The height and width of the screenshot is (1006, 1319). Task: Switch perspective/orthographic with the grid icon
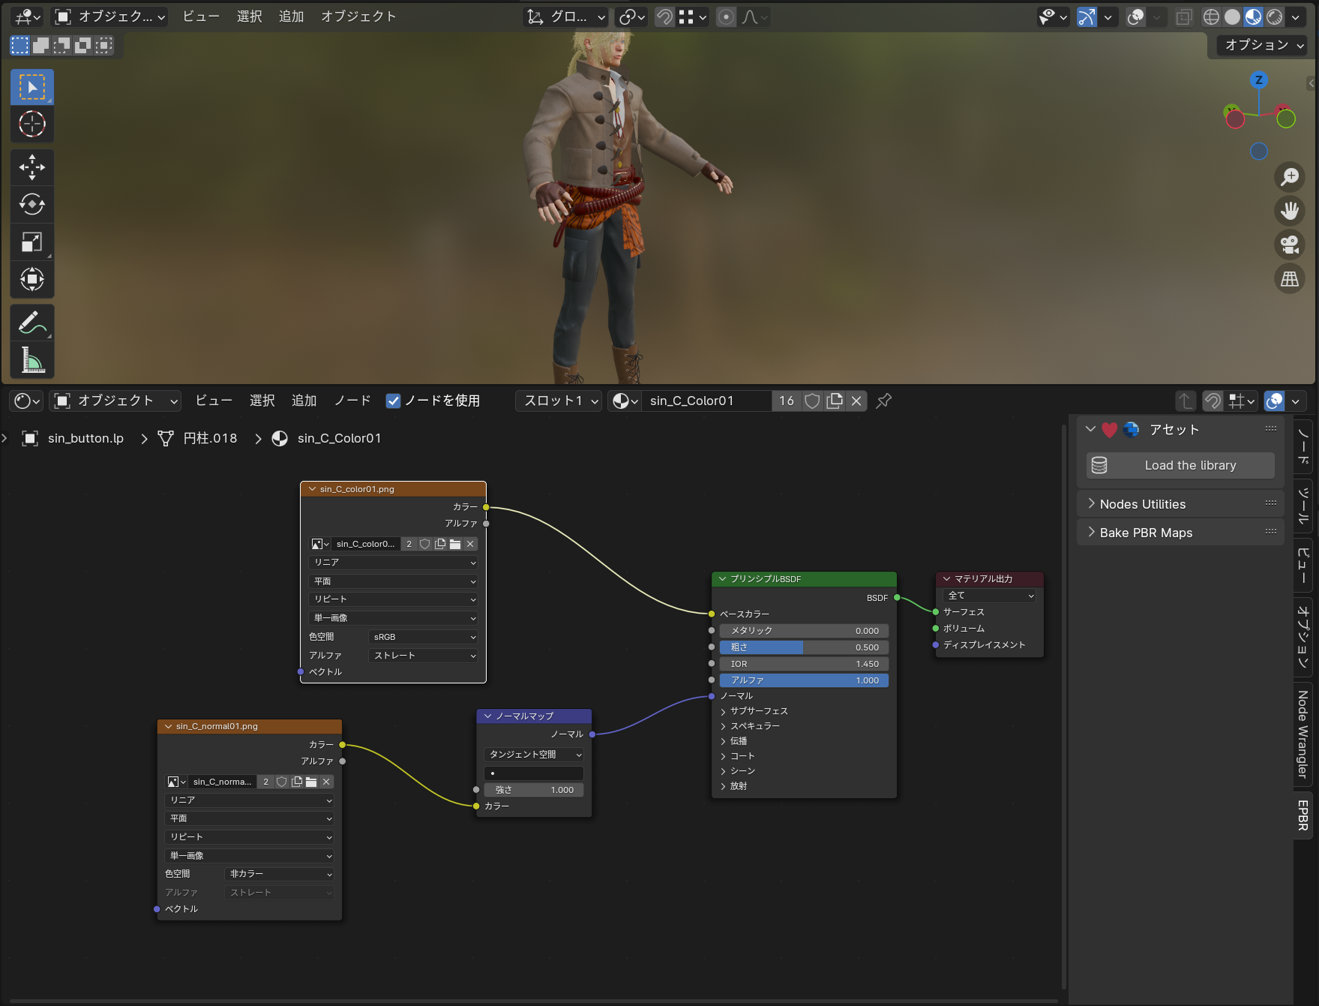(x=1290, y=279)
